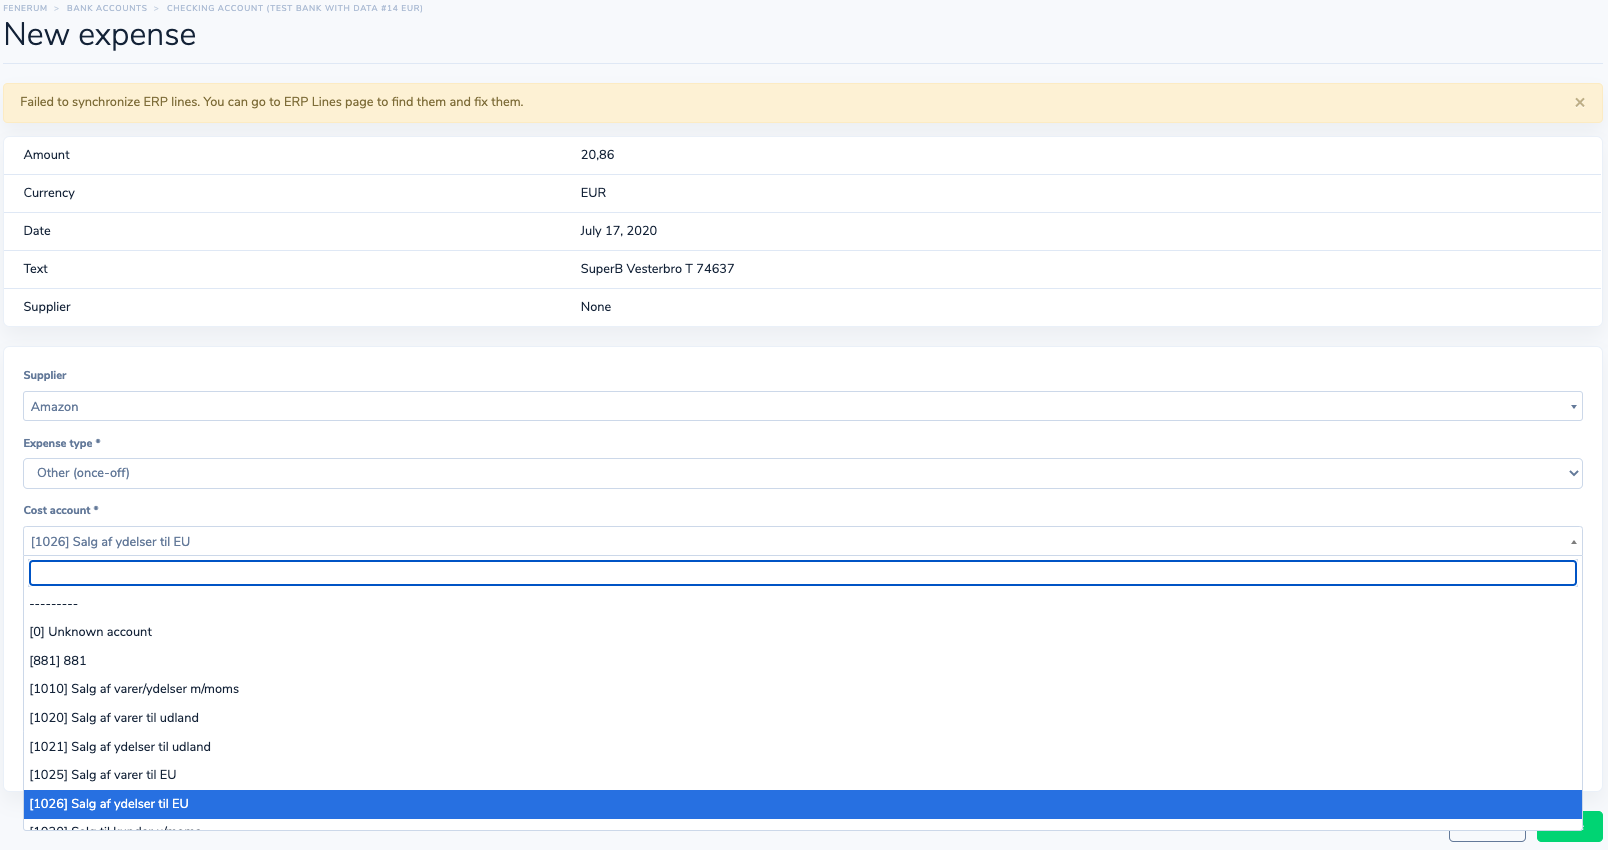Open the Supplier dropdown showing Amazon
1608x850 pixels.
point(803,406)
